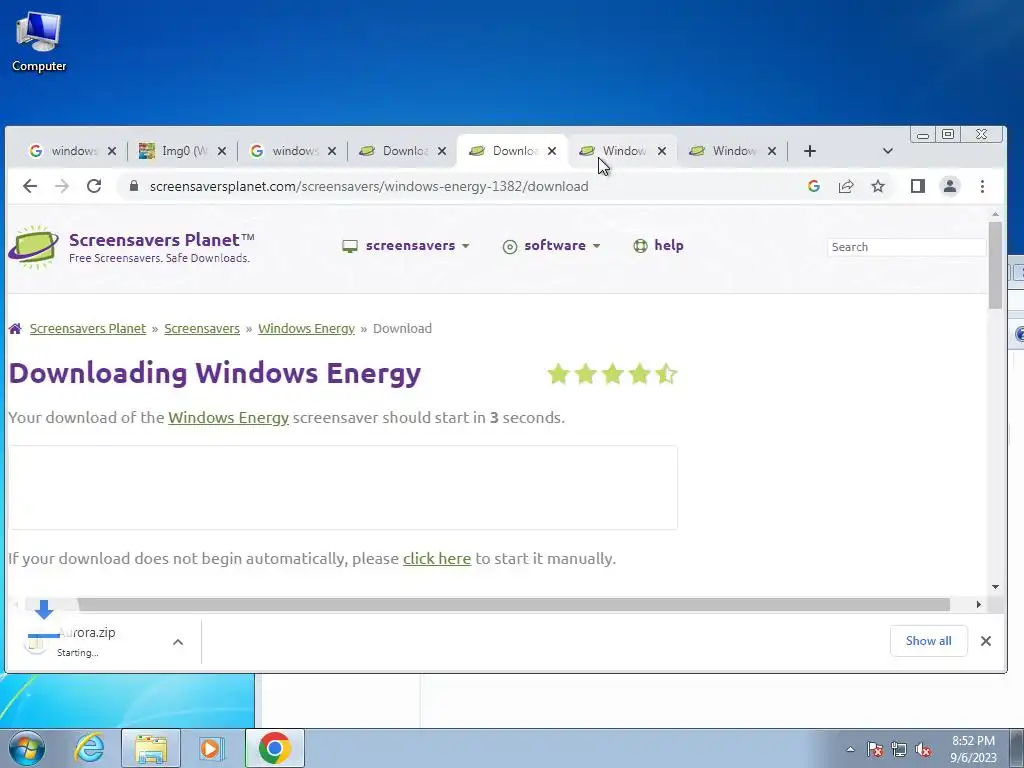Open Screensavers Planet breadcrumb link
The image size is (1024, 768).
coord(88,328)
